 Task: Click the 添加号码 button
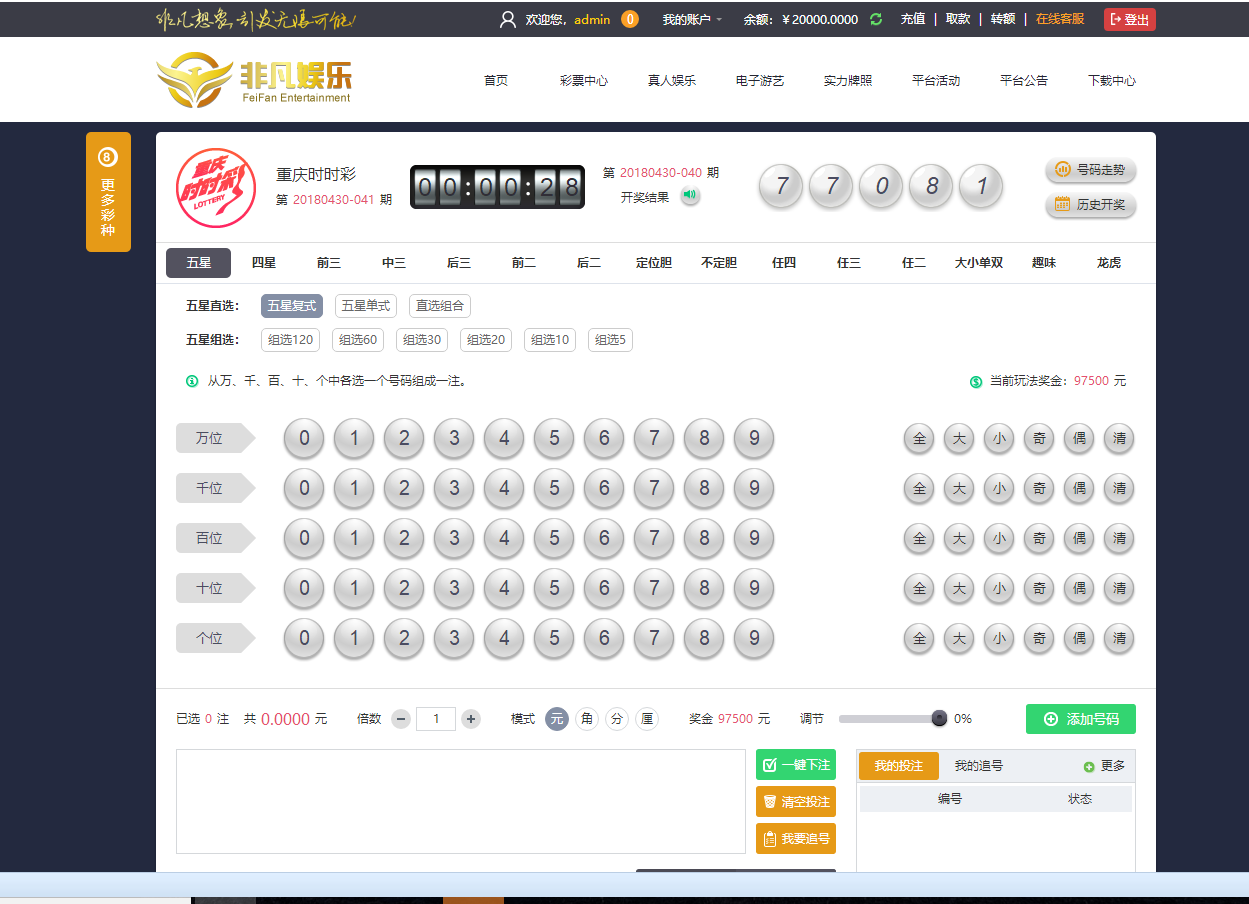click(x=1080, y=719)
